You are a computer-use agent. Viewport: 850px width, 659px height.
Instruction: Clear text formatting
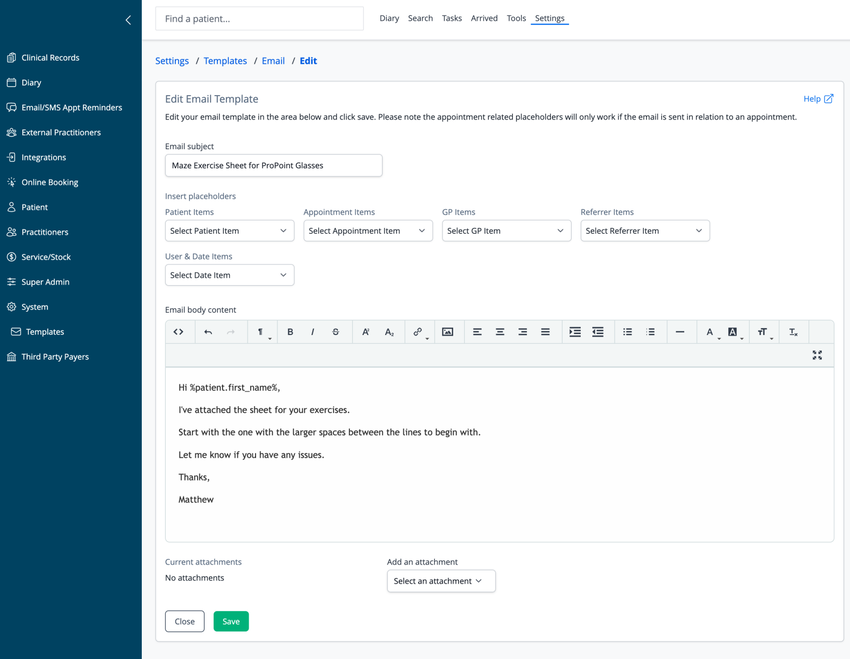click(x=793, y=332)
